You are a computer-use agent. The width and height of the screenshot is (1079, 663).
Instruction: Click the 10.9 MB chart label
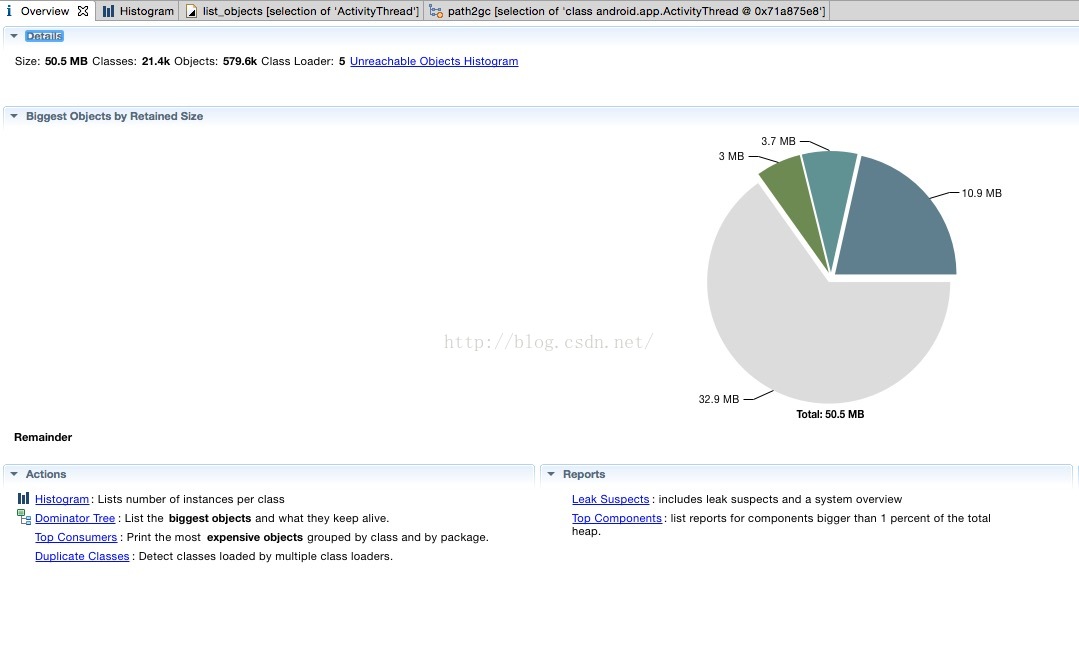(x=981, y=193)
